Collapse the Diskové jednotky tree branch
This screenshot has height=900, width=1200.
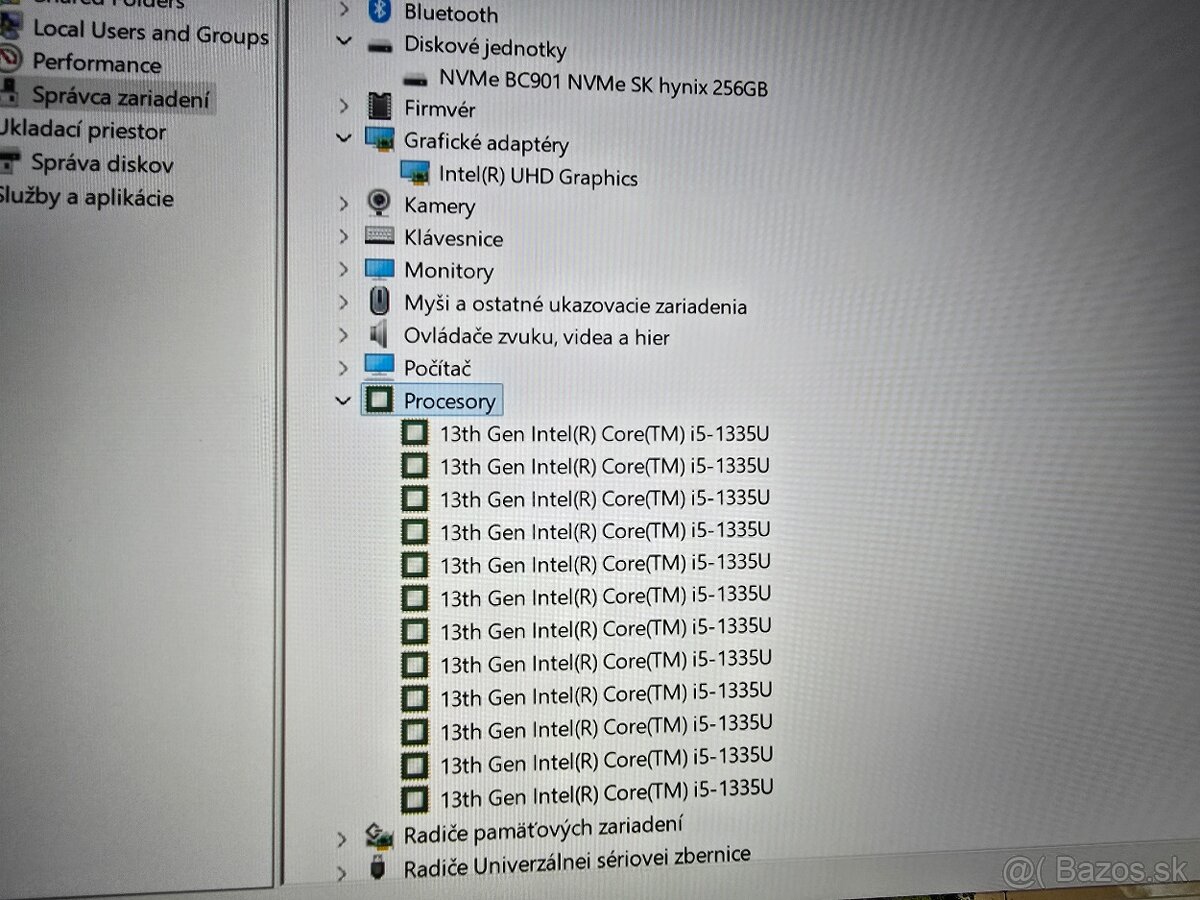click(343, 41)
